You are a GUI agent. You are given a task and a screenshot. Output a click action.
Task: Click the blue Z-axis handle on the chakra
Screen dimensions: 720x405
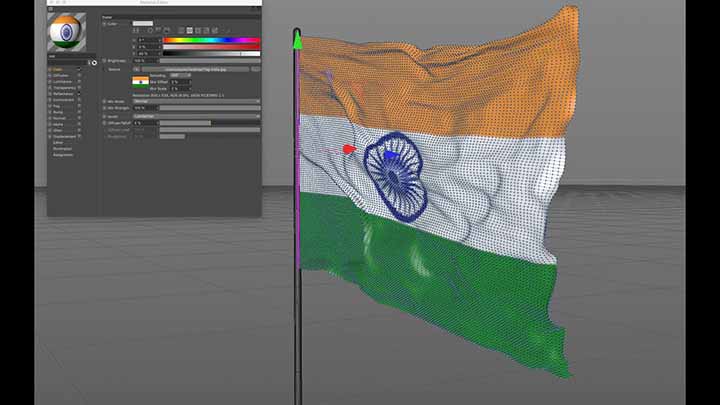(x=391, y=155)
